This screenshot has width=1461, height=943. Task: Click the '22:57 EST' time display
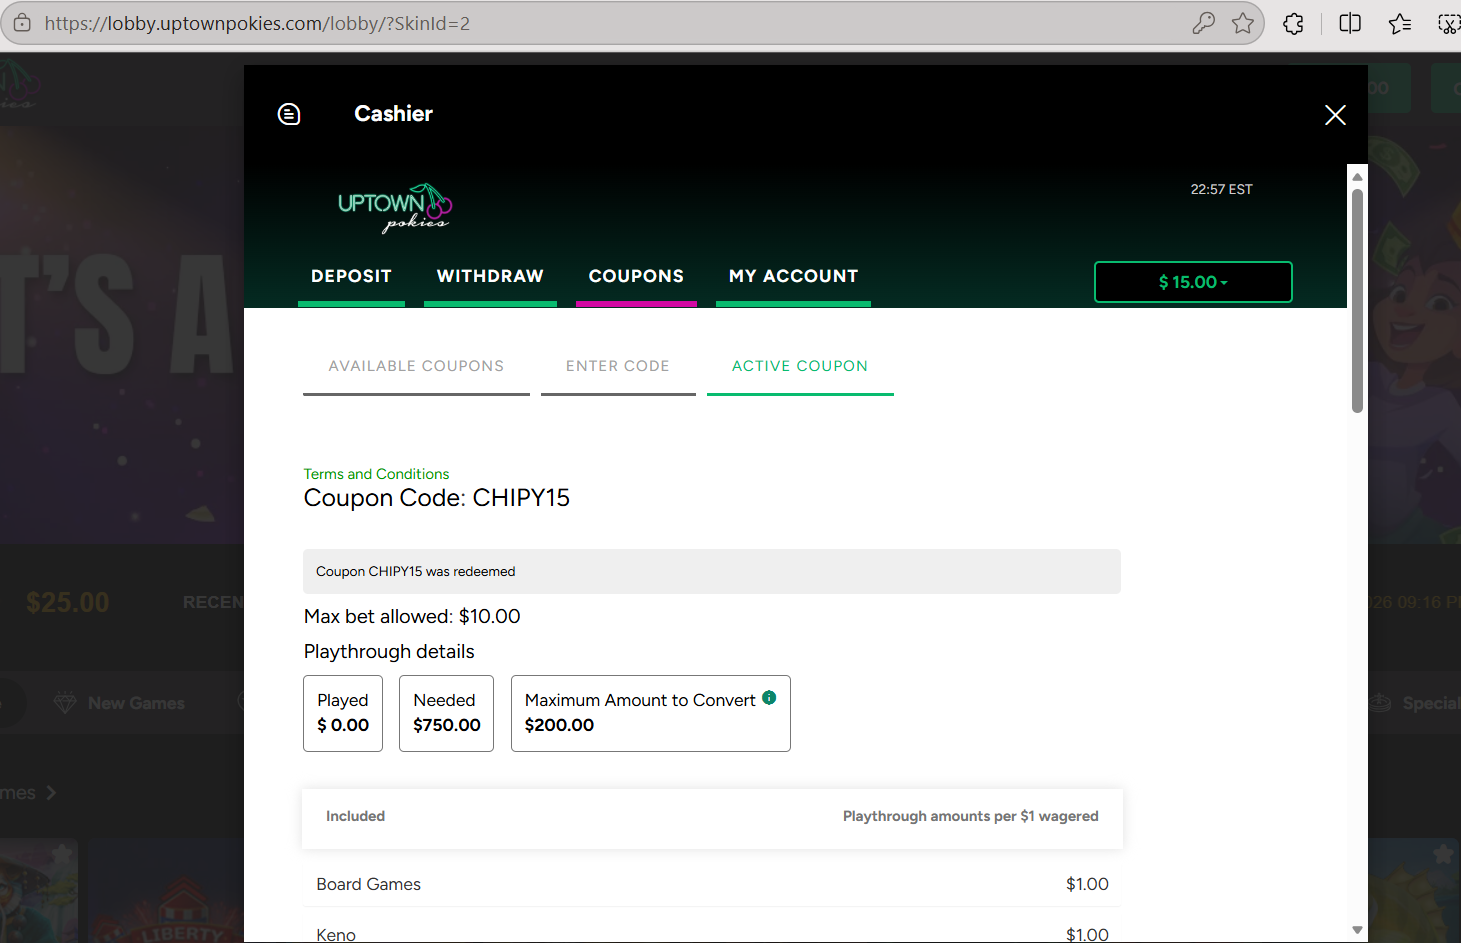(x=1221, y=189)
